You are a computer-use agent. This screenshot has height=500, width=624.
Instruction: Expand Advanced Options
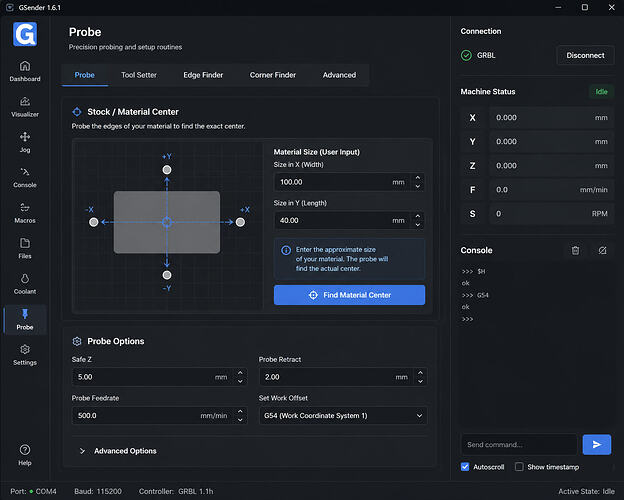coord(118,451)
